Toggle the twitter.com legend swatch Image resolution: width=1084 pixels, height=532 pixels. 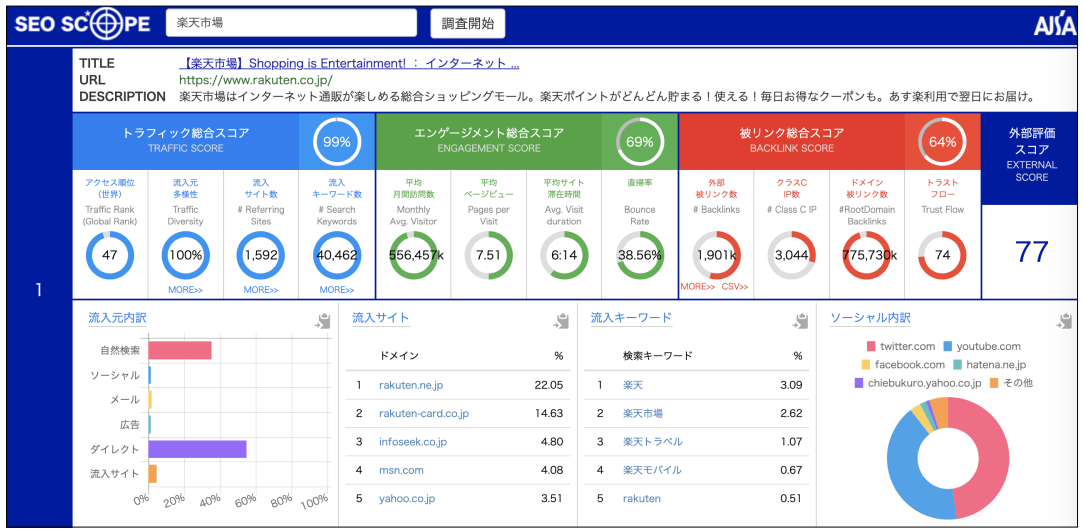pos(870,346)
